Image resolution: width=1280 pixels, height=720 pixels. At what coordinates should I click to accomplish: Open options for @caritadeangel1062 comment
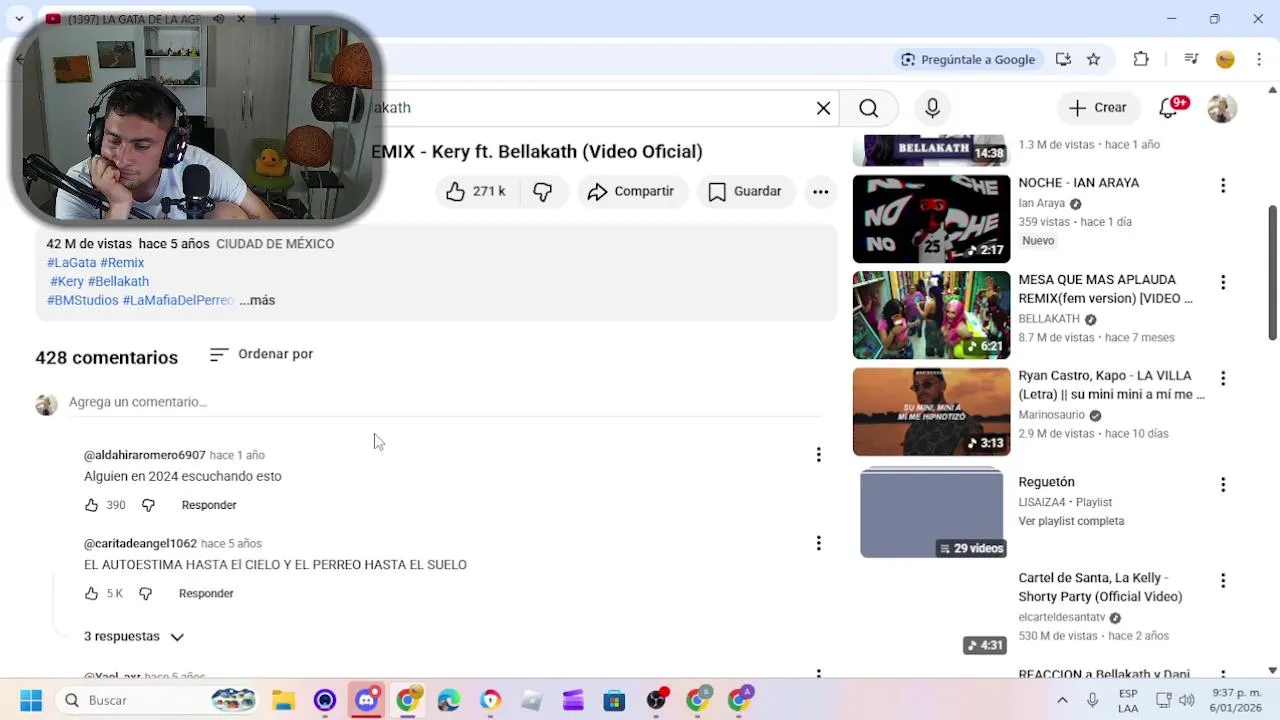(x=818, y=543)
